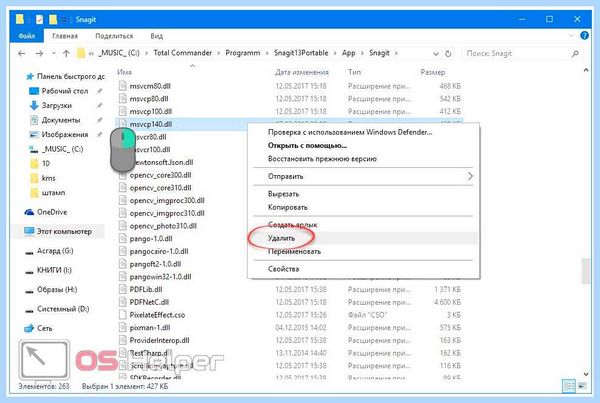This screenshot has width=600, height=403.
Task: Click the App breadcrumb segment
Action: coord(349,53)
